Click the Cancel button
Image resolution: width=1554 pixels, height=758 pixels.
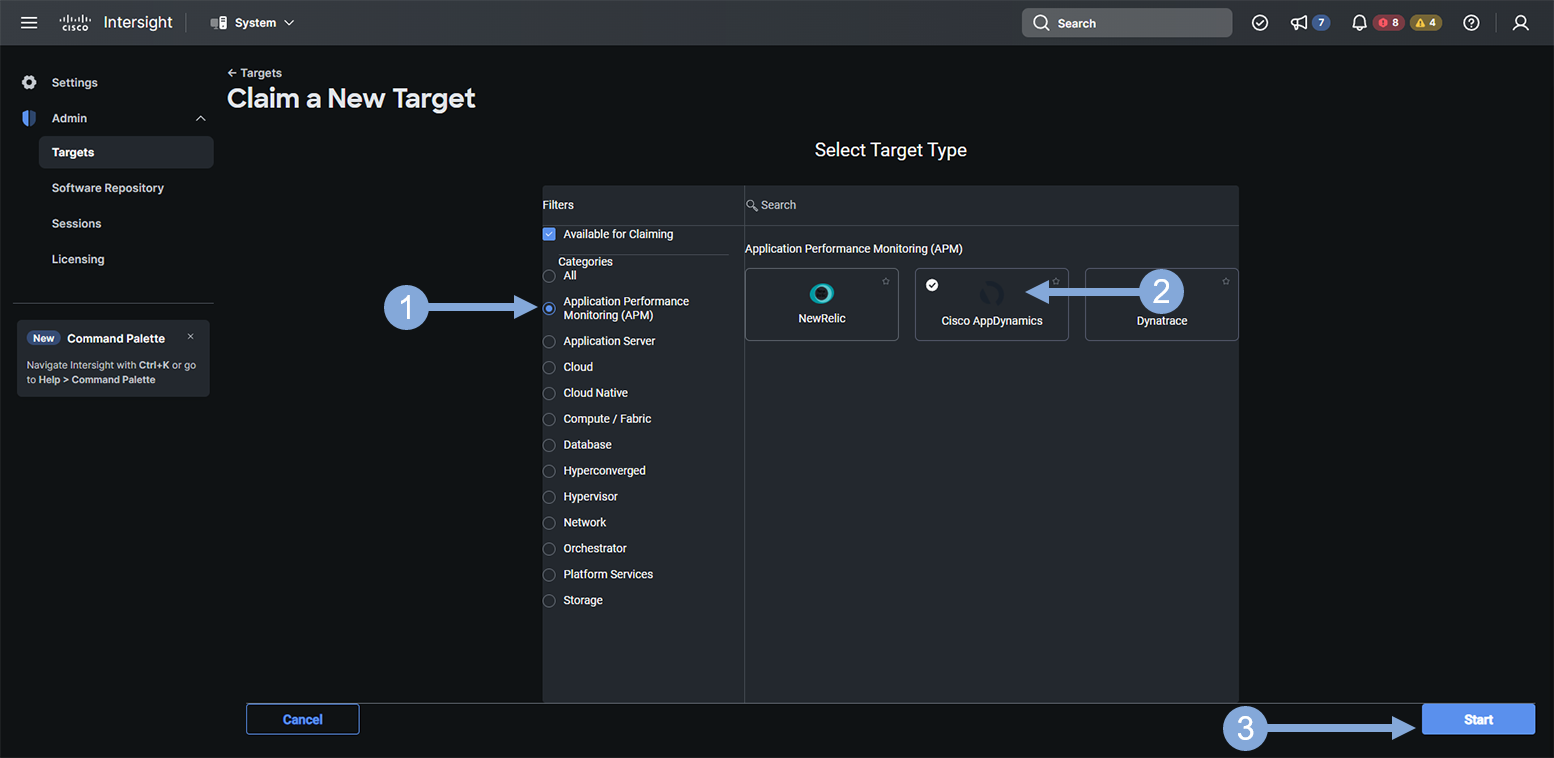303,719
